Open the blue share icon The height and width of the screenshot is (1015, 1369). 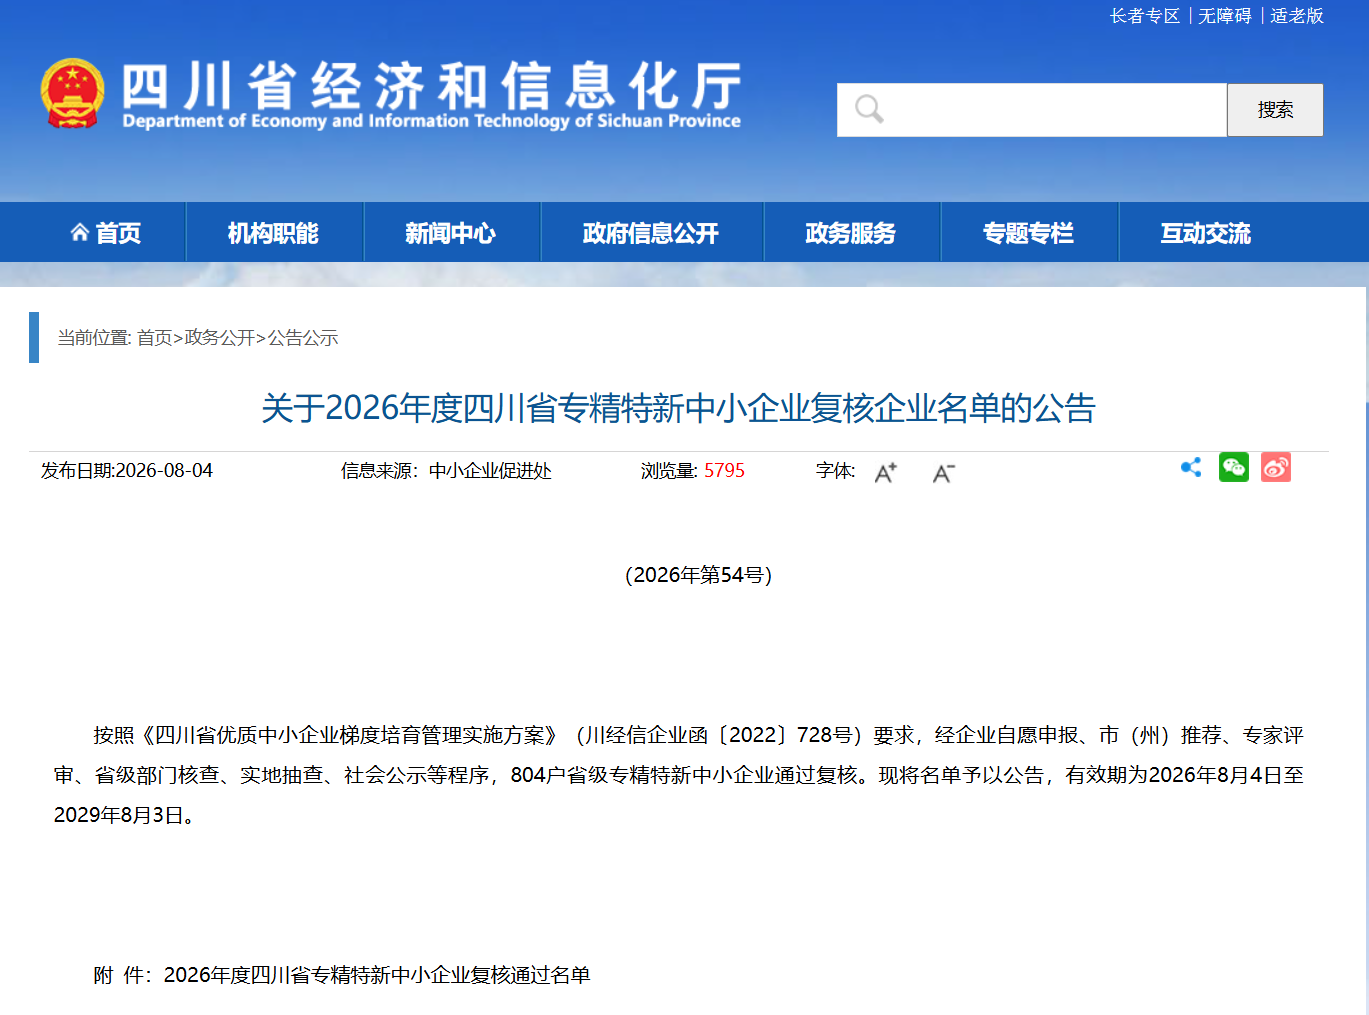click(x=1191, y=467)
